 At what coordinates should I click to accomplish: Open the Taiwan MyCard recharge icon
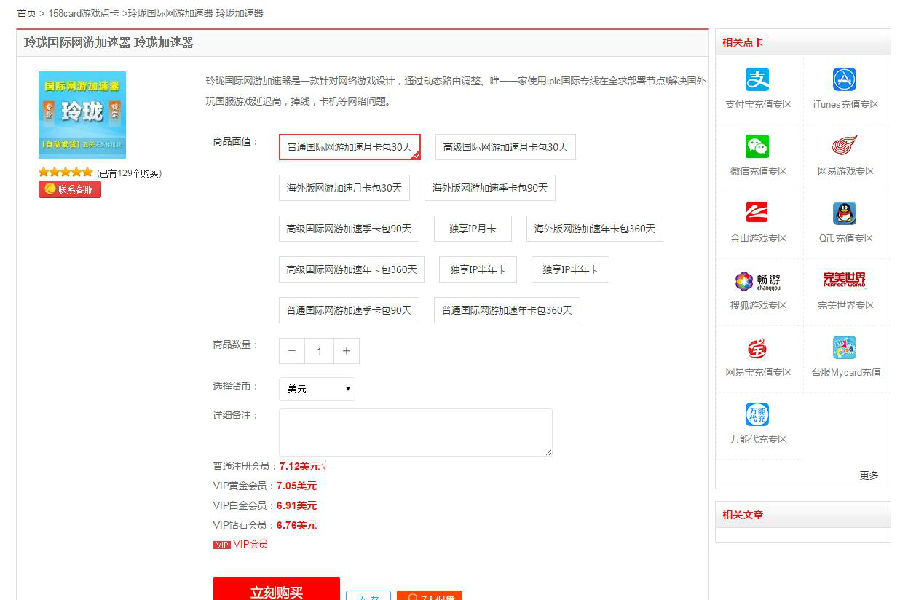844,347
